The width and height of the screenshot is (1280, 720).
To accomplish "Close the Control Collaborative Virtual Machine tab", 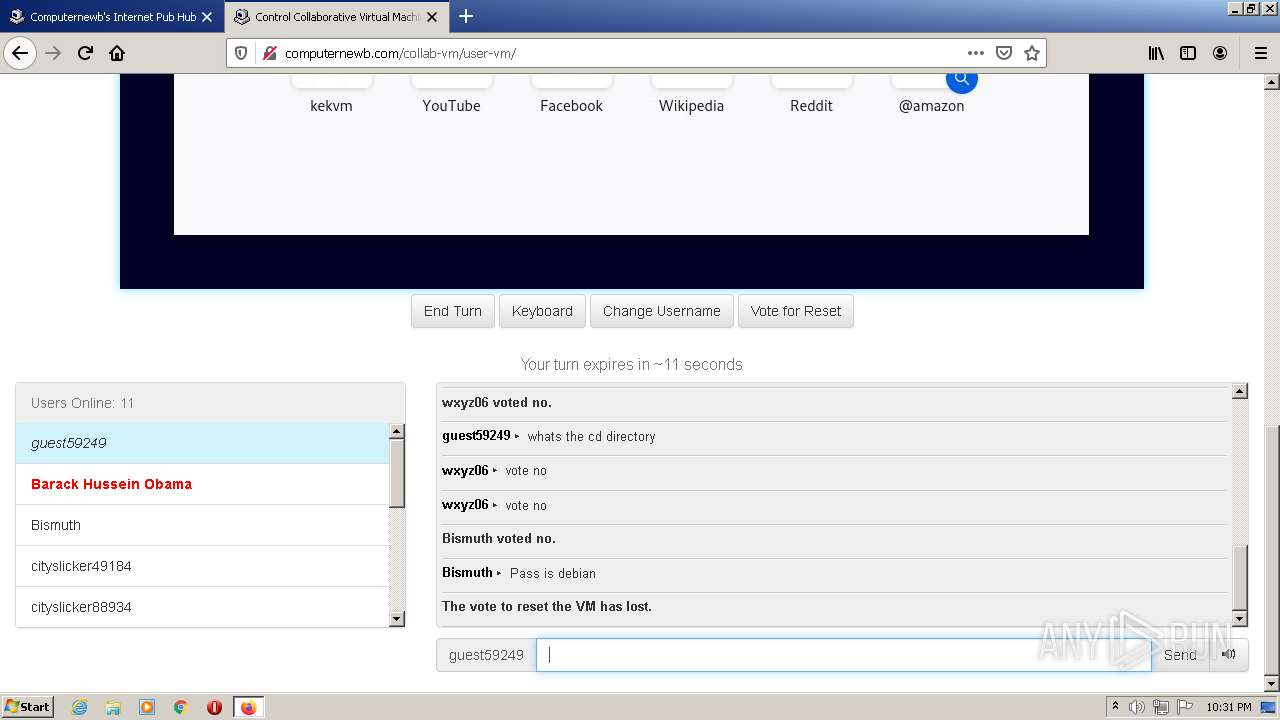I will point(432,17).
